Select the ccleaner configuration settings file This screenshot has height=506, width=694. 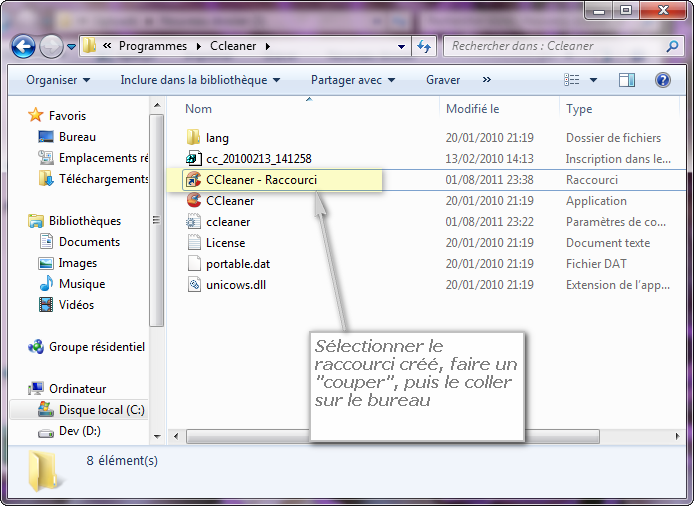click(228, 222)
